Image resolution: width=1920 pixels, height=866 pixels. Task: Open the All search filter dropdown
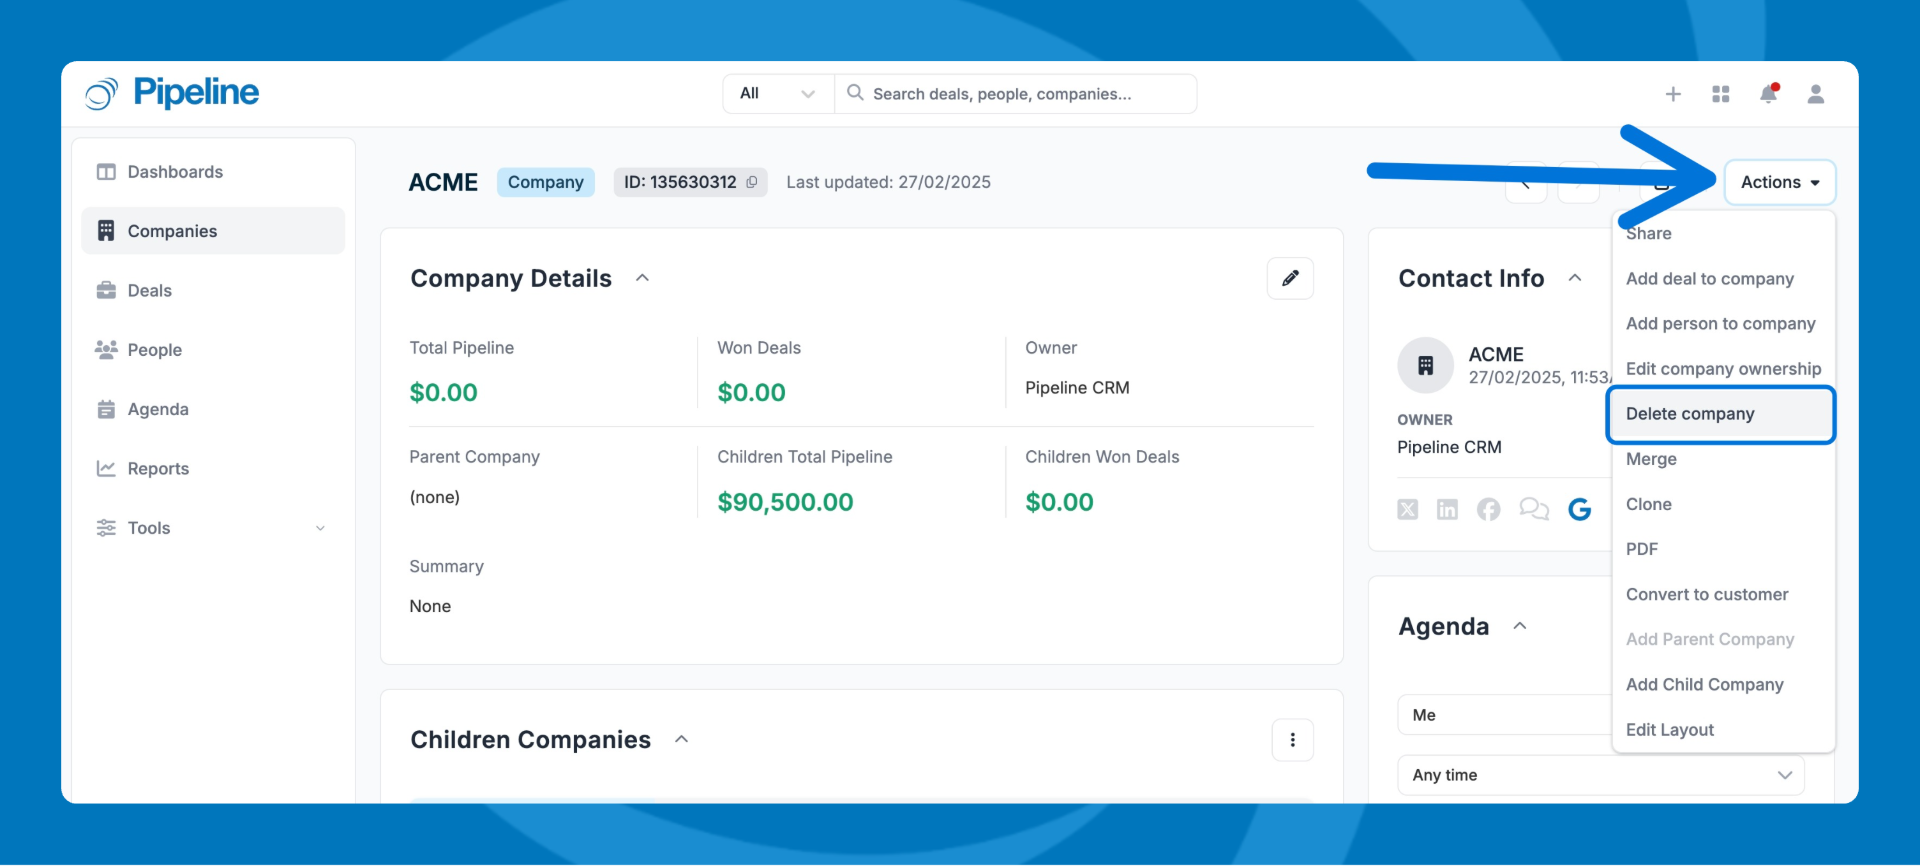778,94
